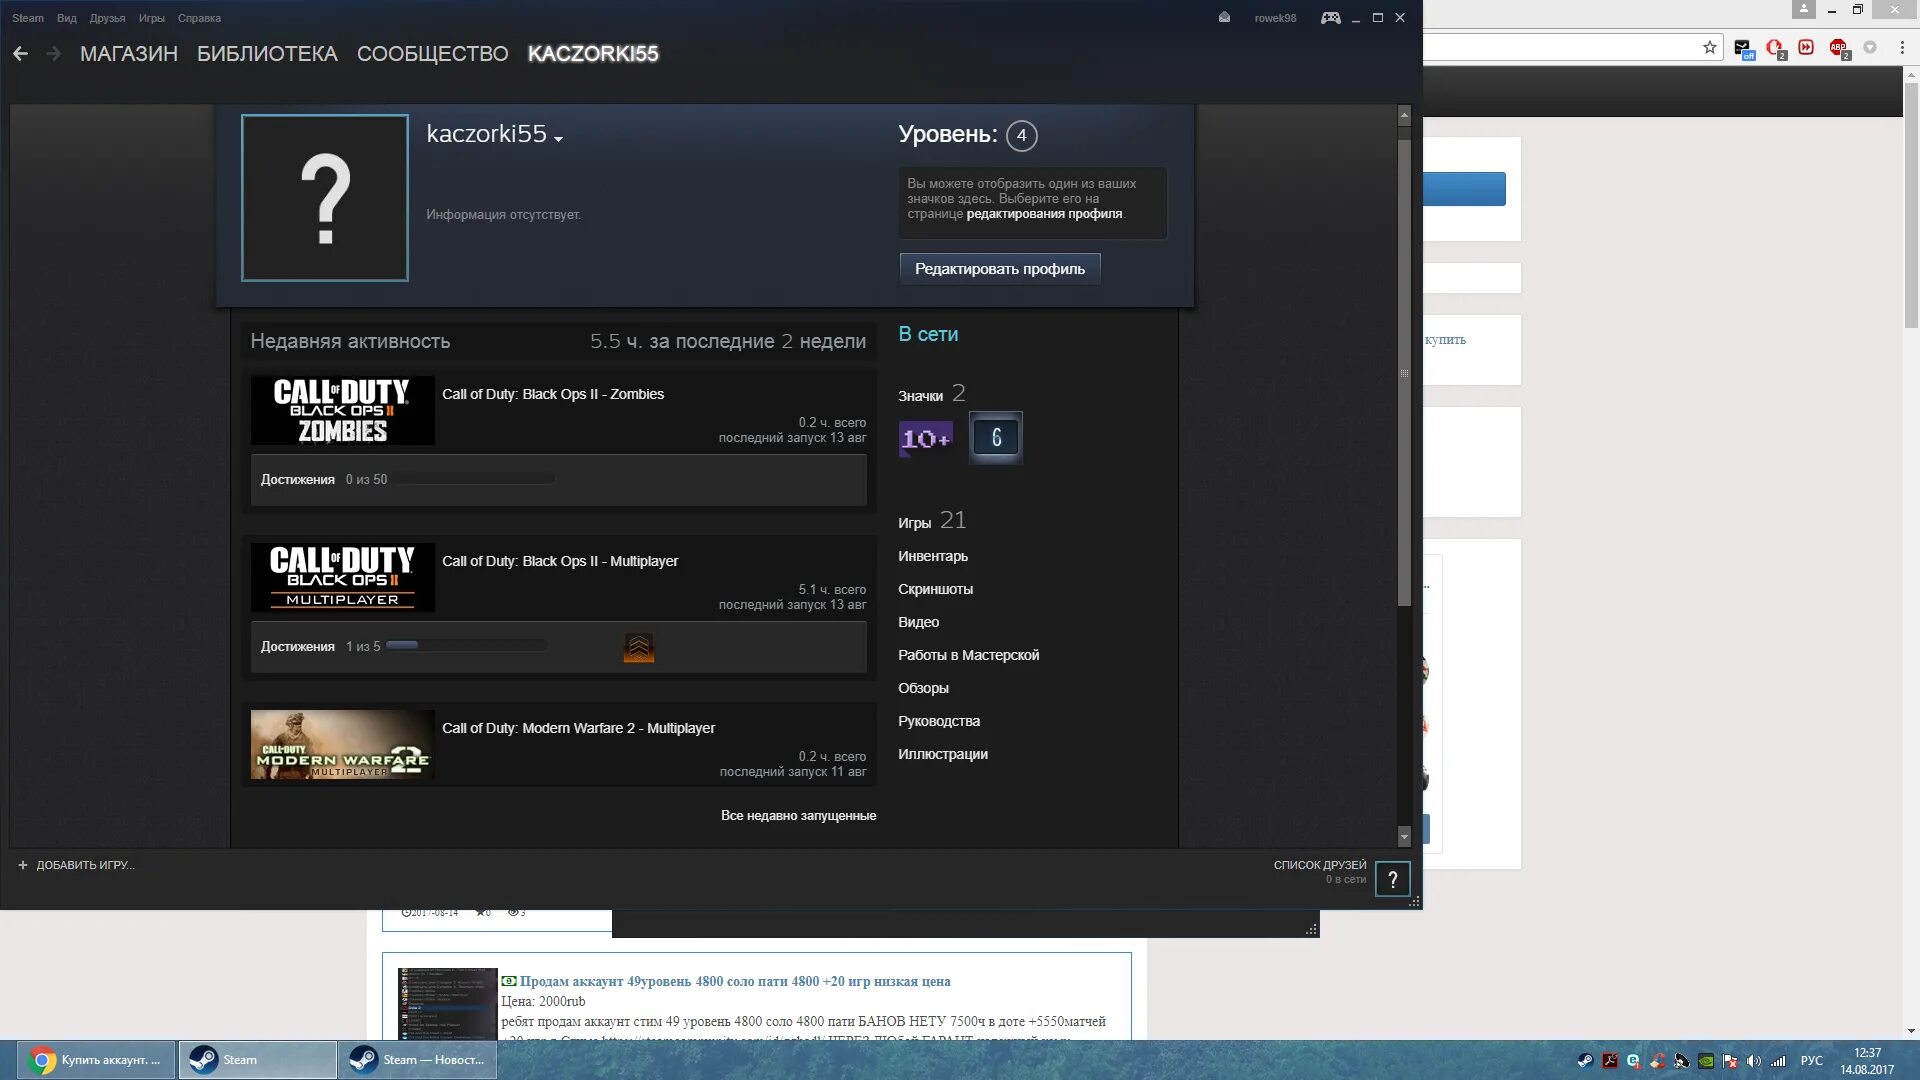Viewport: 1920px width, 1080px height.
Task: Open Руководства link
Action: click(x=939, y=721)
